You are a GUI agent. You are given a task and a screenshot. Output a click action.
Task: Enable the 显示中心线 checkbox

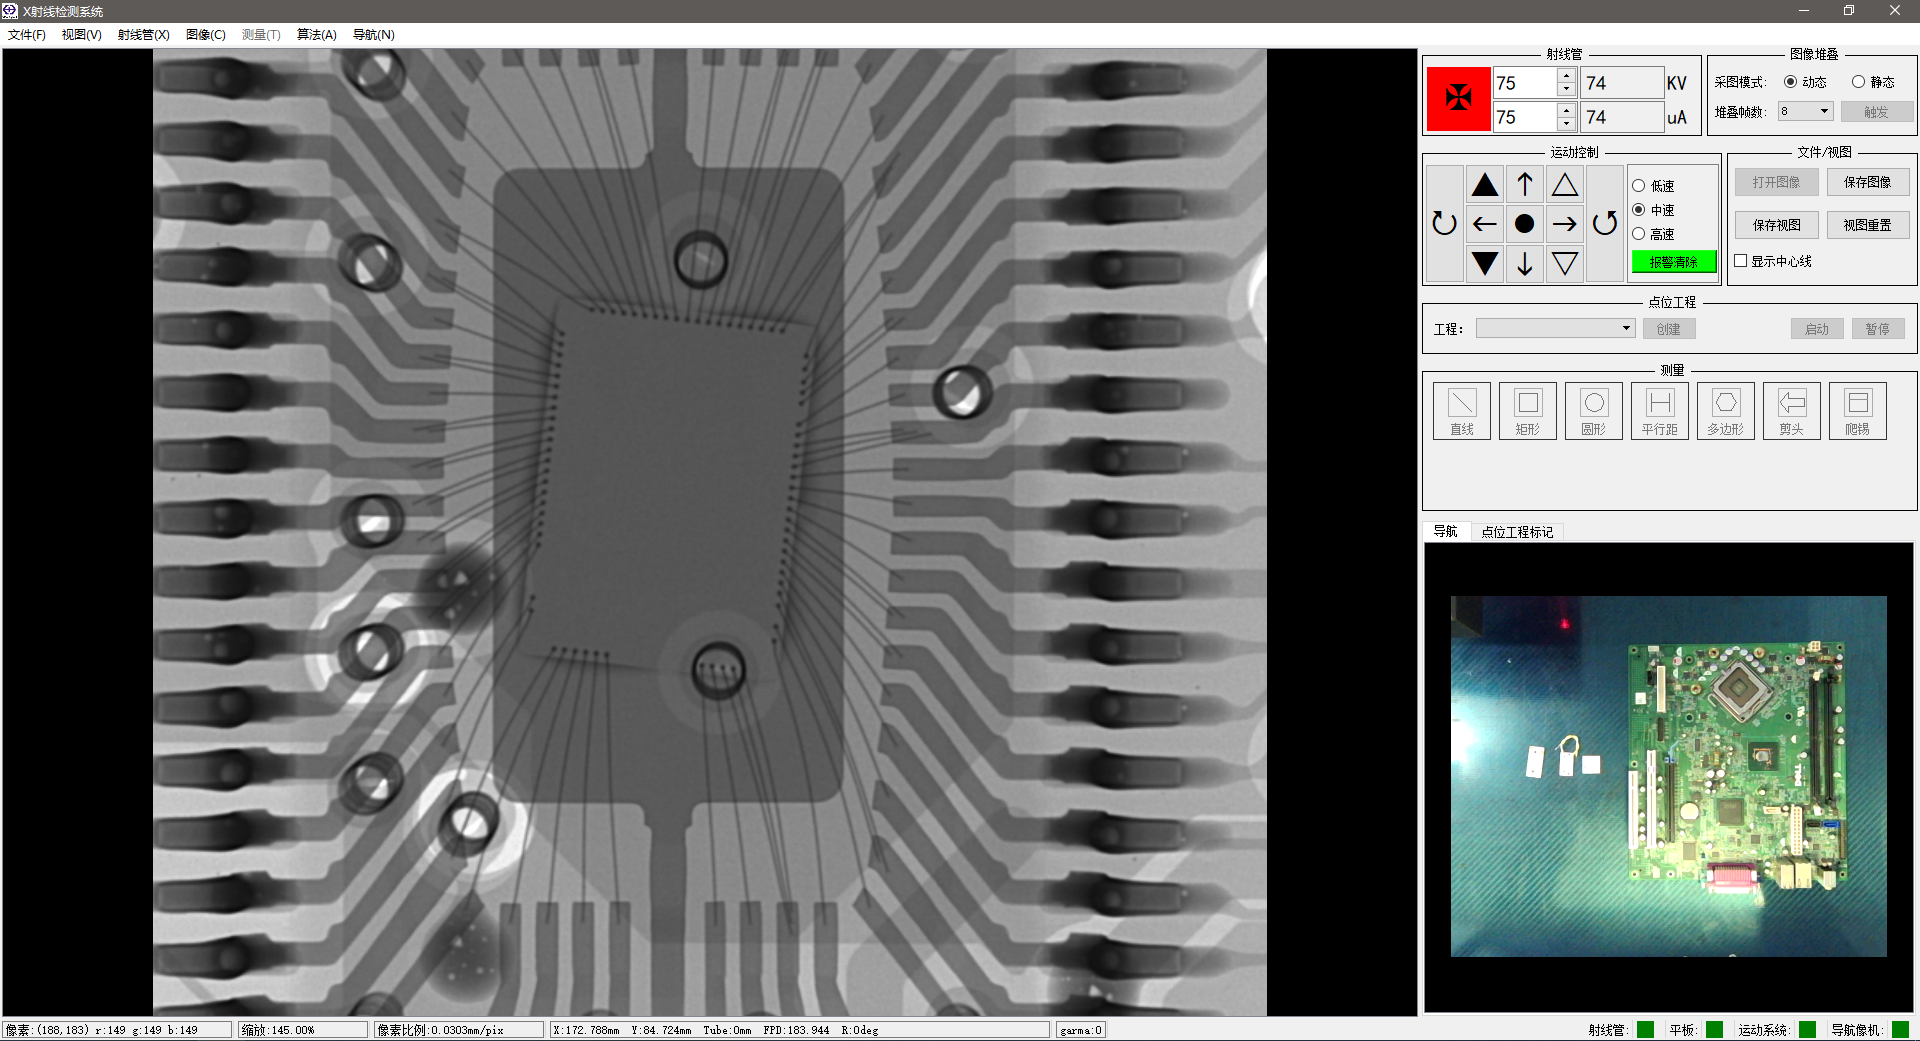(1741, 261)
